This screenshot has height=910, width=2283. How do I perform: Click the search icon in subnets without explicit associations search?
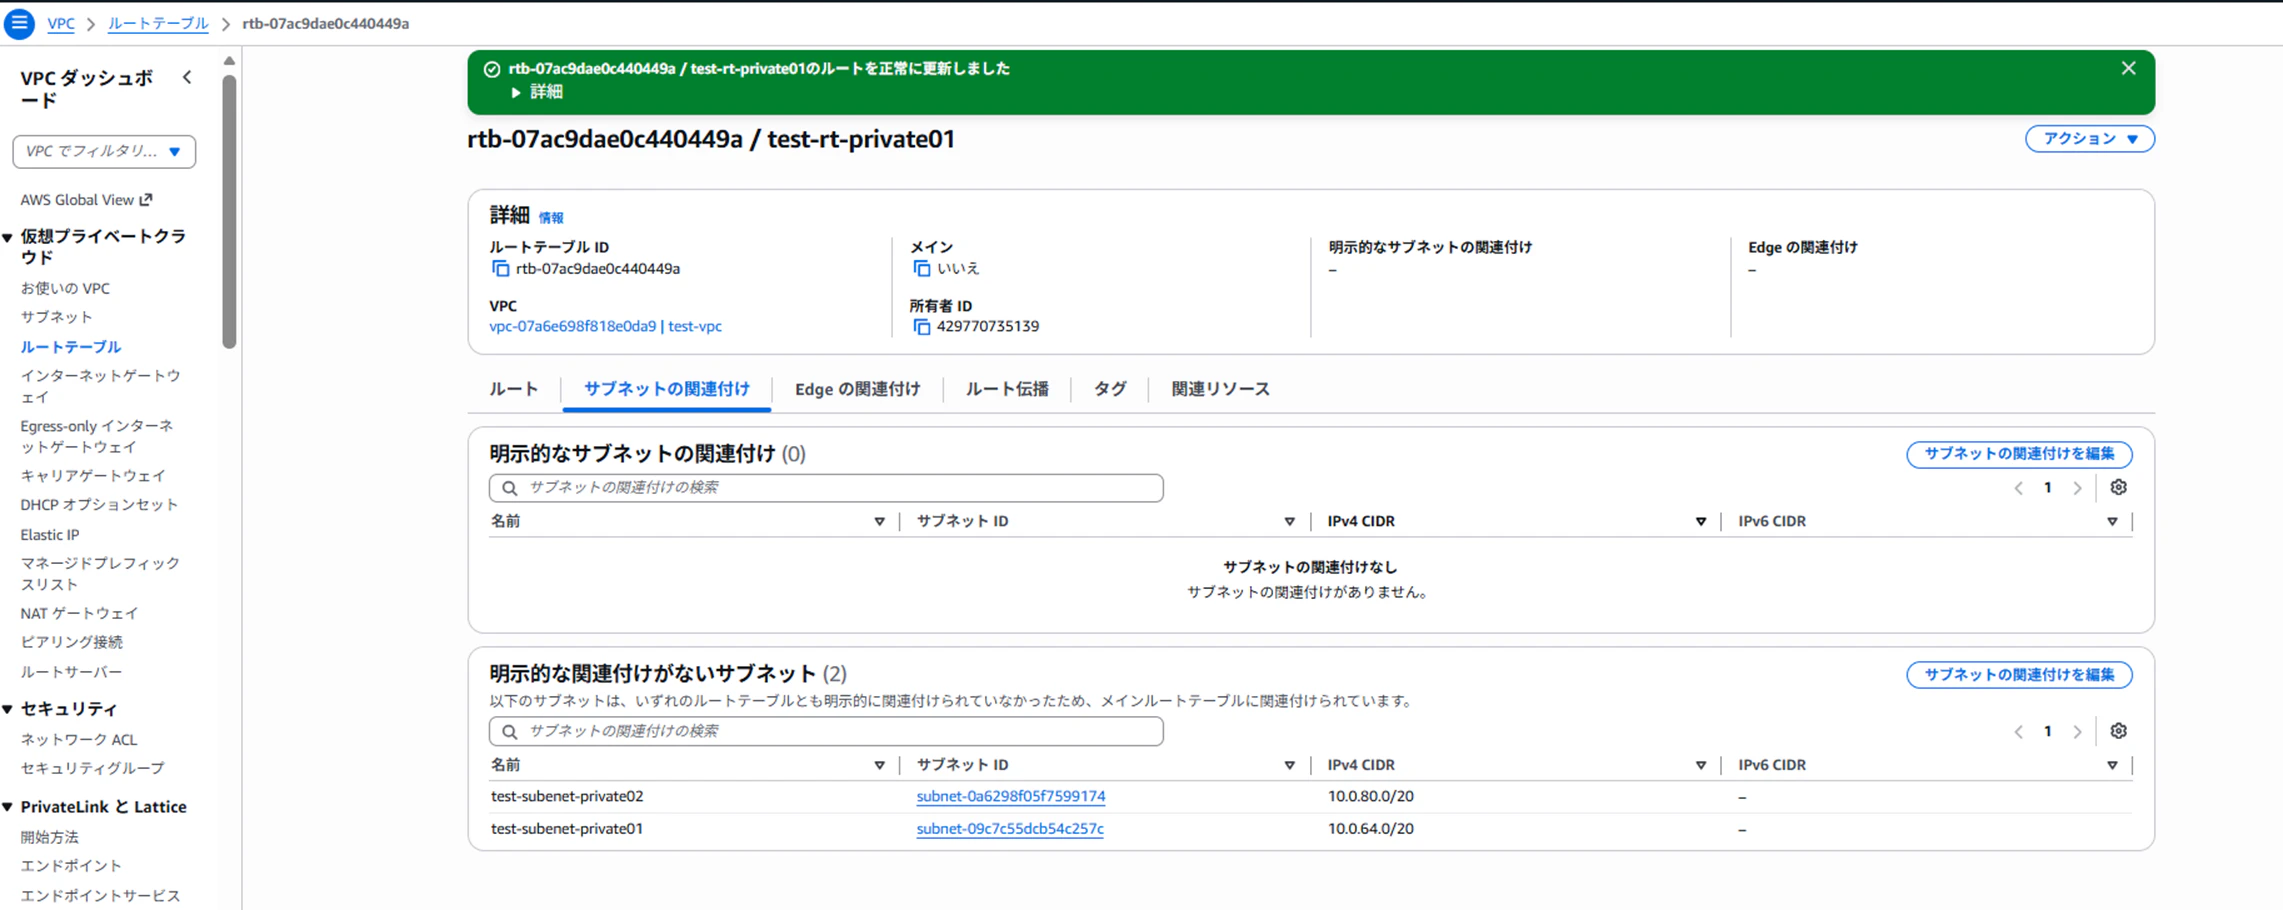click(510, 732)
